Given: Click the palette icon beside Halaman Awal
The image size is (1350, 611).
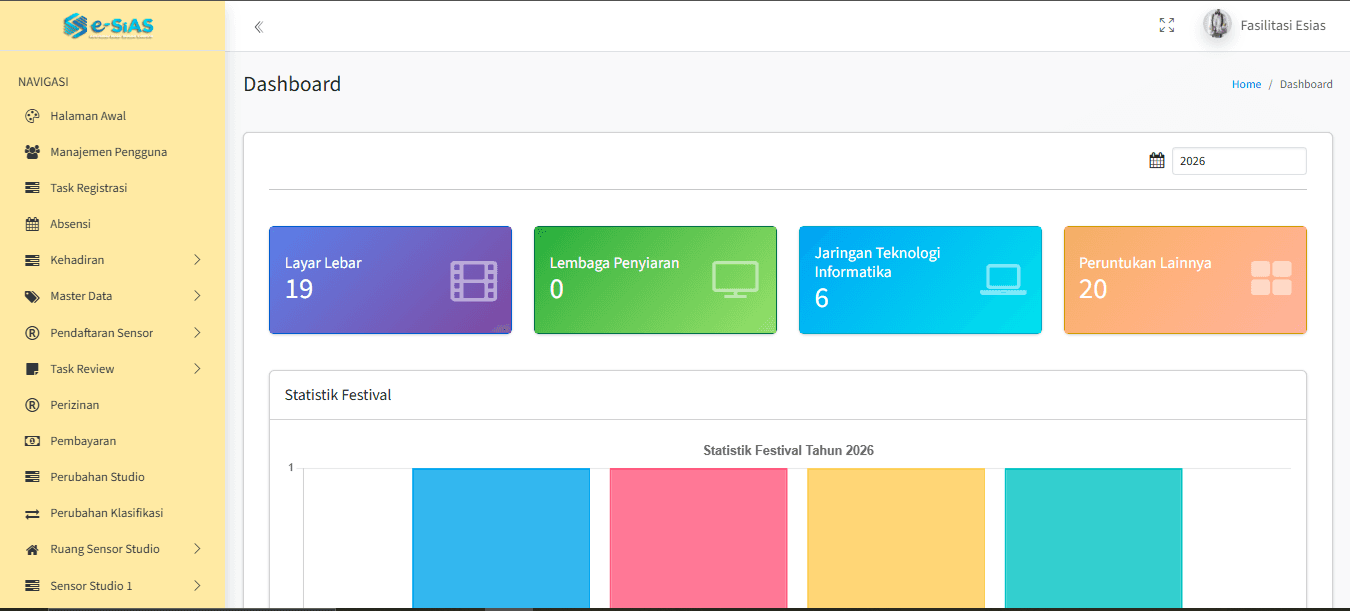Looking at the screenshot, I should tap(32, 116).
